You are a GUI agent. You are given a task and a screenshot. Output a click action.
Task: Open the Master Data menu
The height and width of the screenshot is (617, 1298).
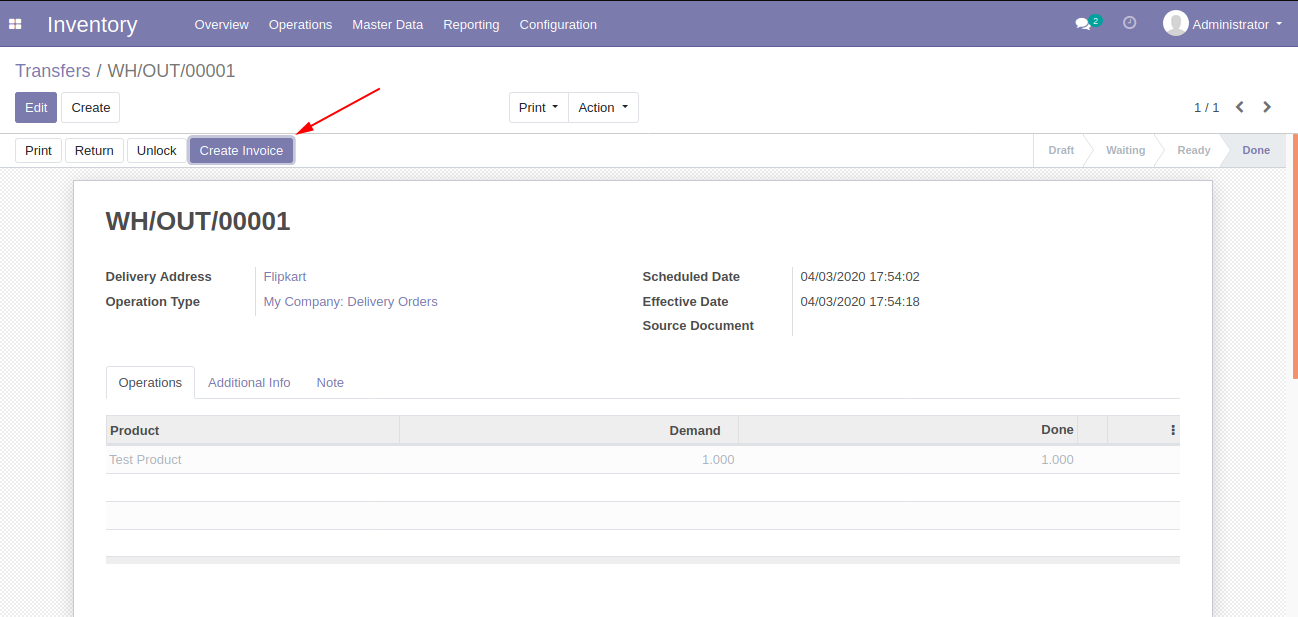387,24
